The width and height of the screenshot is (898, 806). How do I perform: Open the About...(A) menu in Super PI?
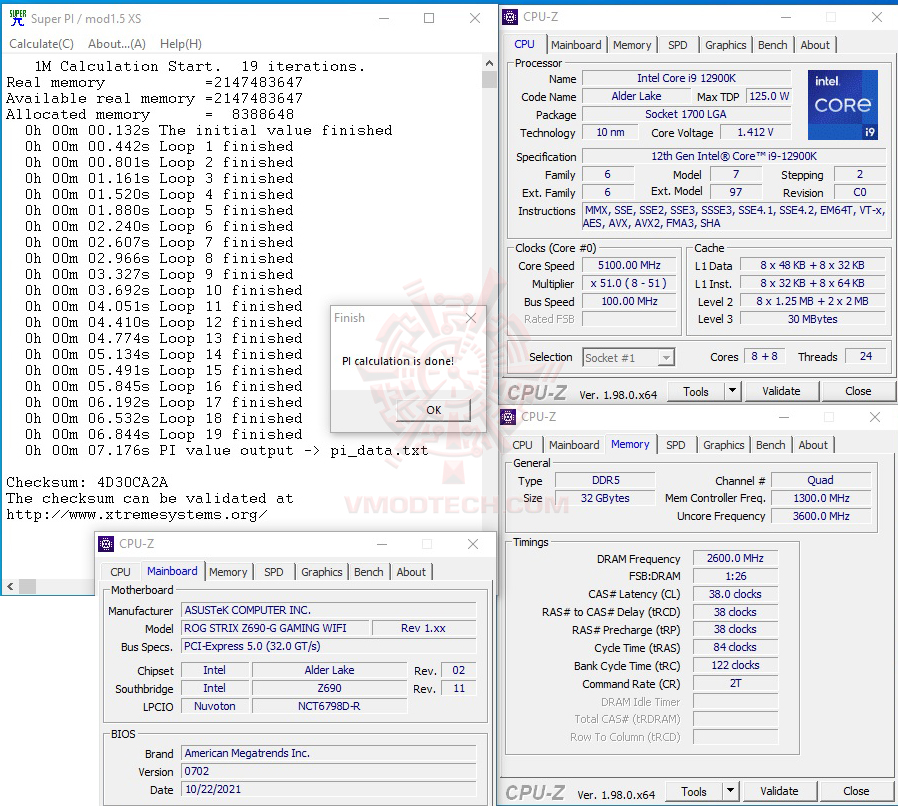coord(117,44)
